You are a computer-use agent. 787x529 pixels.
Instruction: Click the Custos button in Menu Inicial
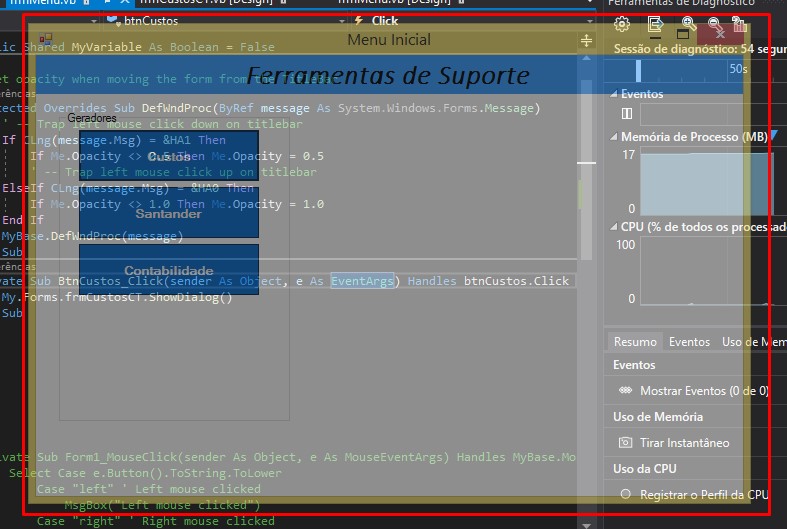pyautogui.click(x=169, y=156)
